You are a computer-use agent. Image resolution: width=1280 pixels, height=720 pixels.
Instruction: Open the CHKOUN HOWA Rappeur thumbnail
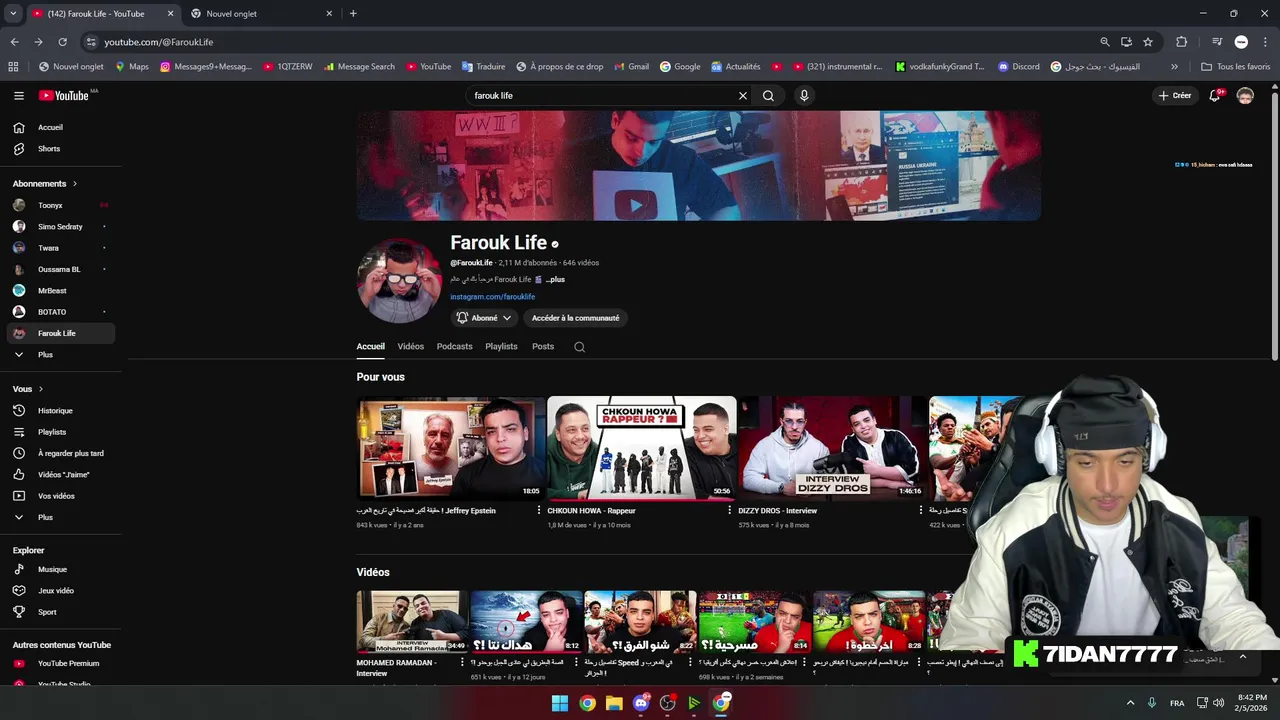pyautogui.click(x=641, y=448)
